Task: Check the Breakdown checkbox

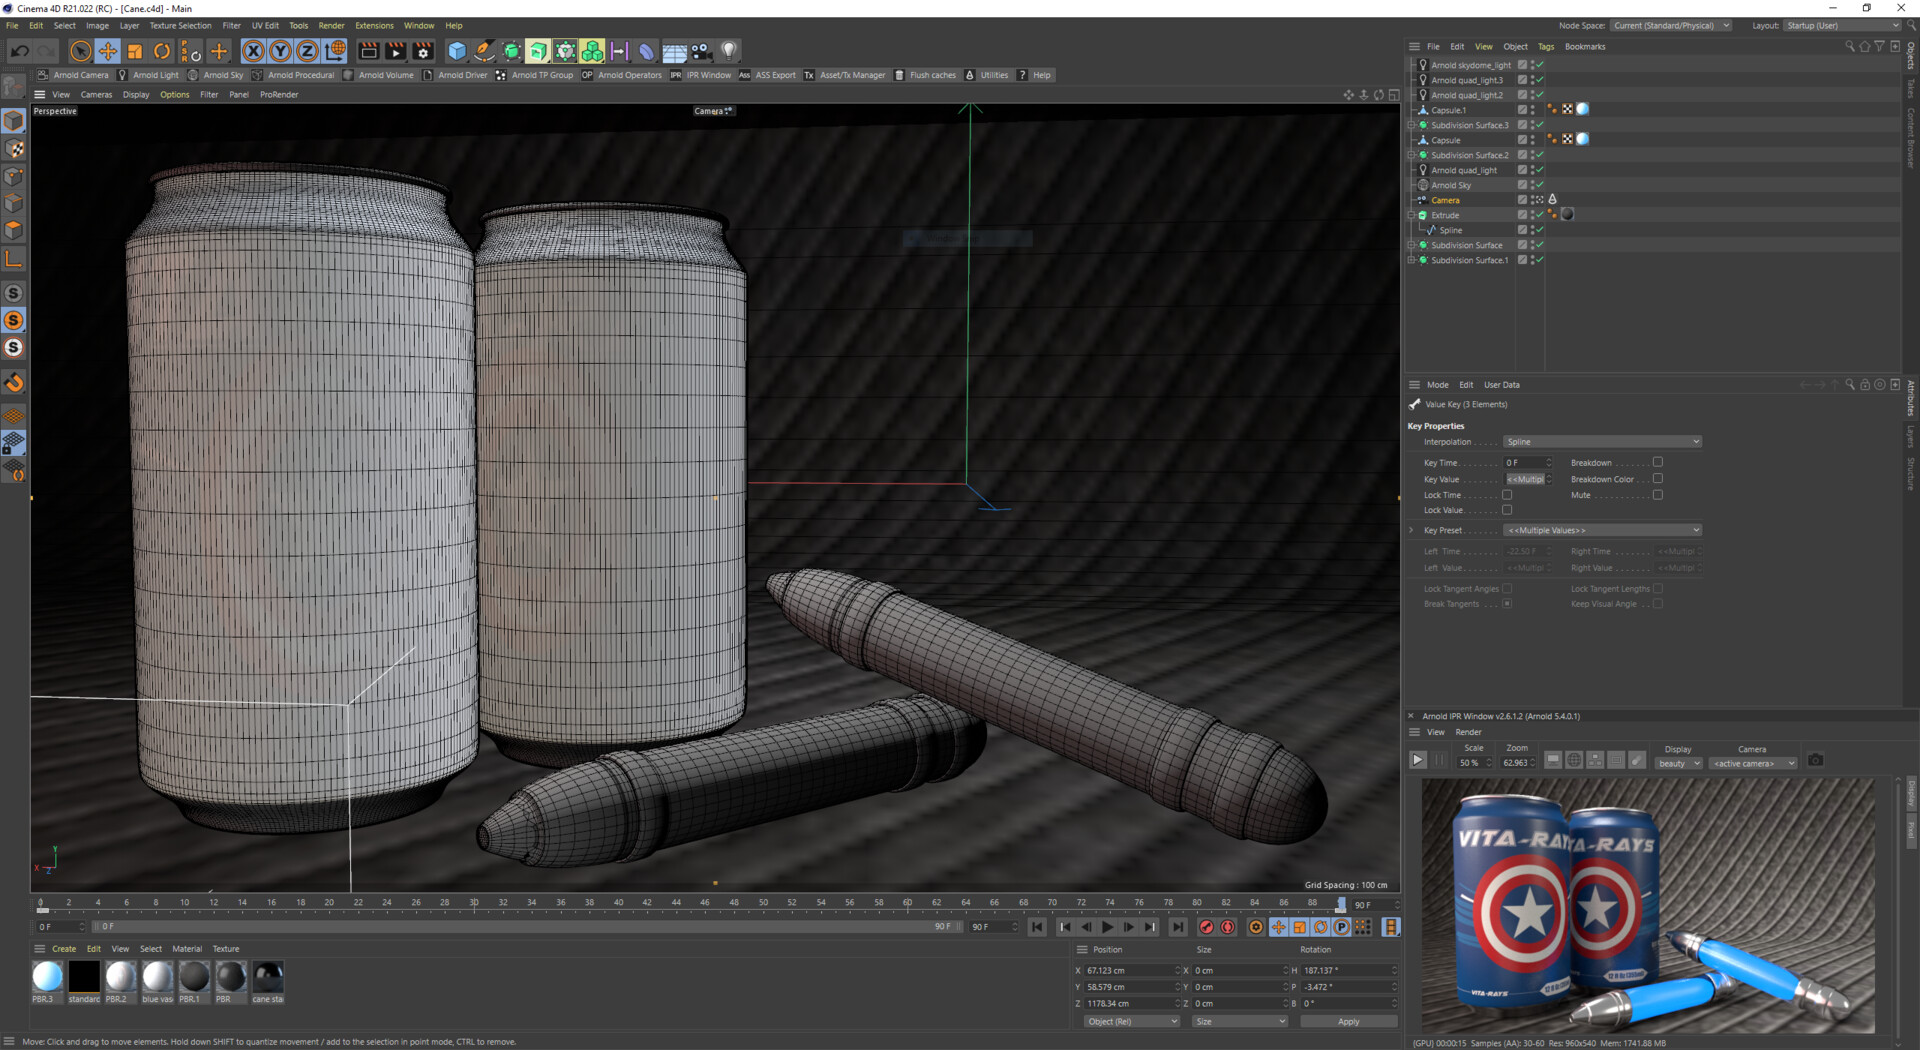Action: pos(1657,462)
